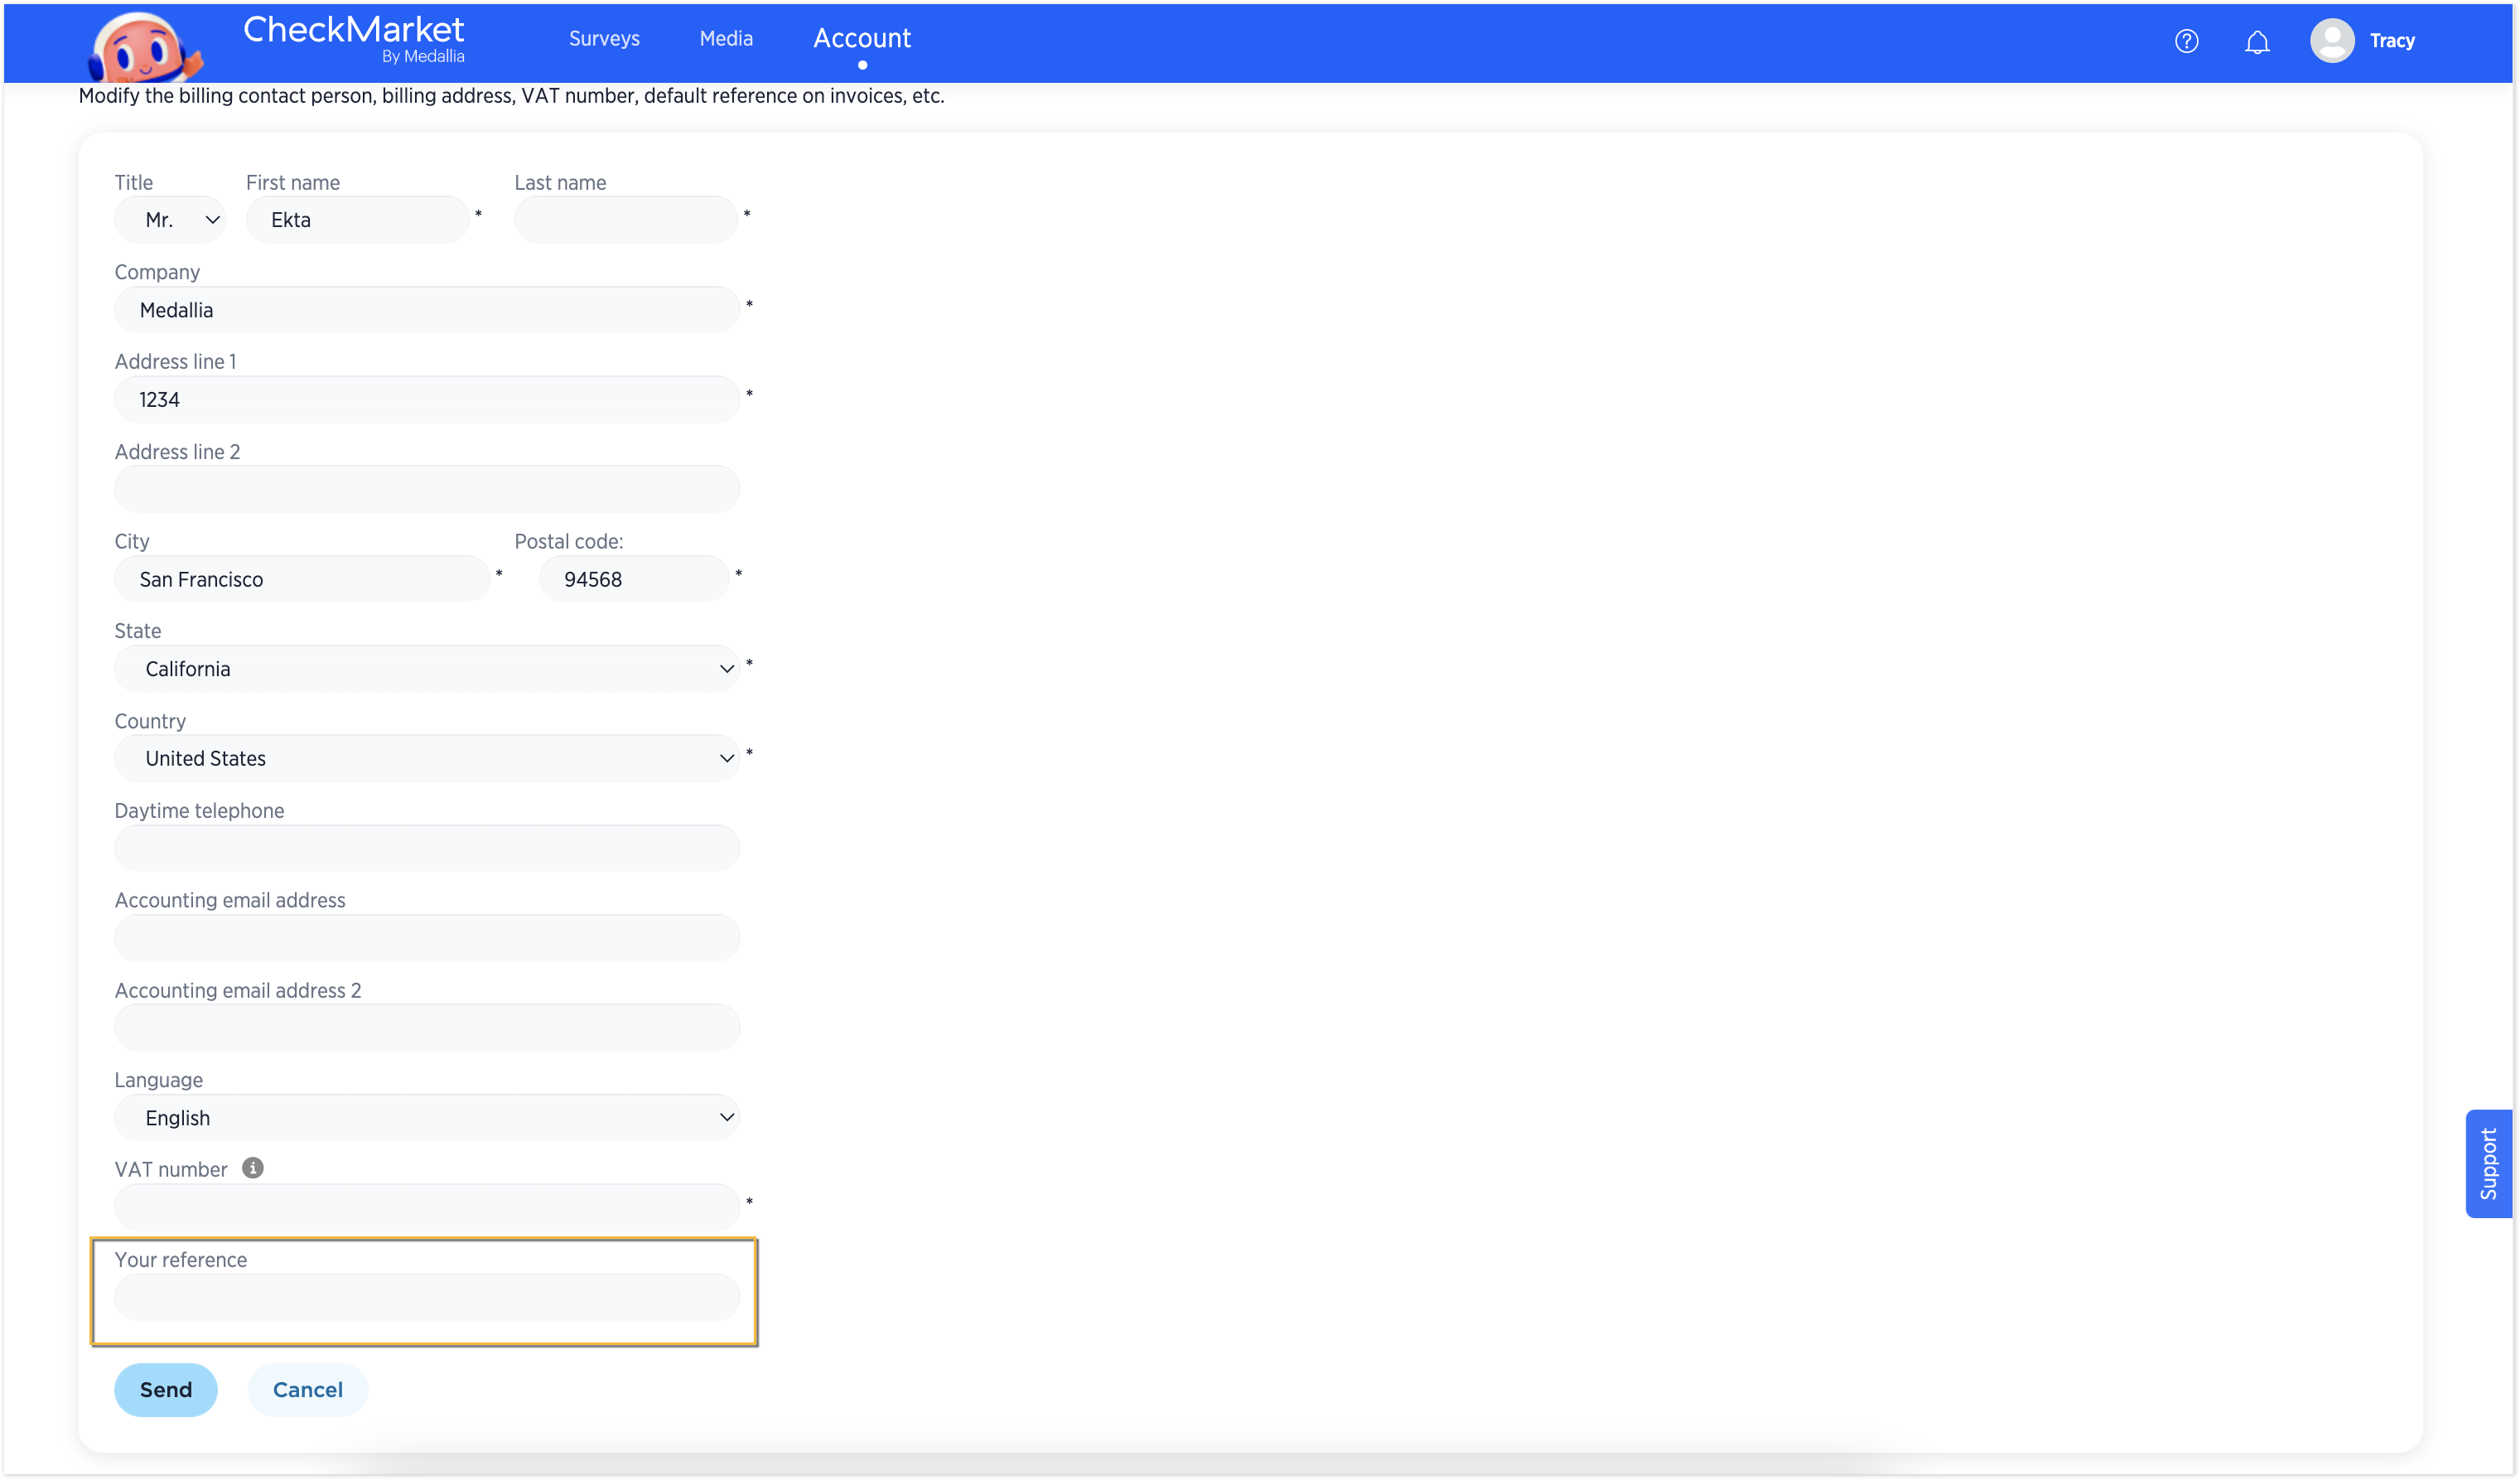Open the Media menu
Viewport: 2520px width, 1480px height.
pyautogui.click(x=726, y=38)
